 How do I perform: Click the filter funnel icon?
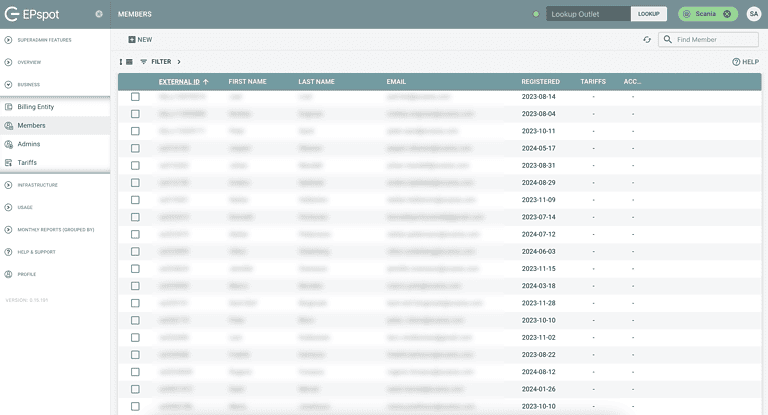tap(144, 62)
